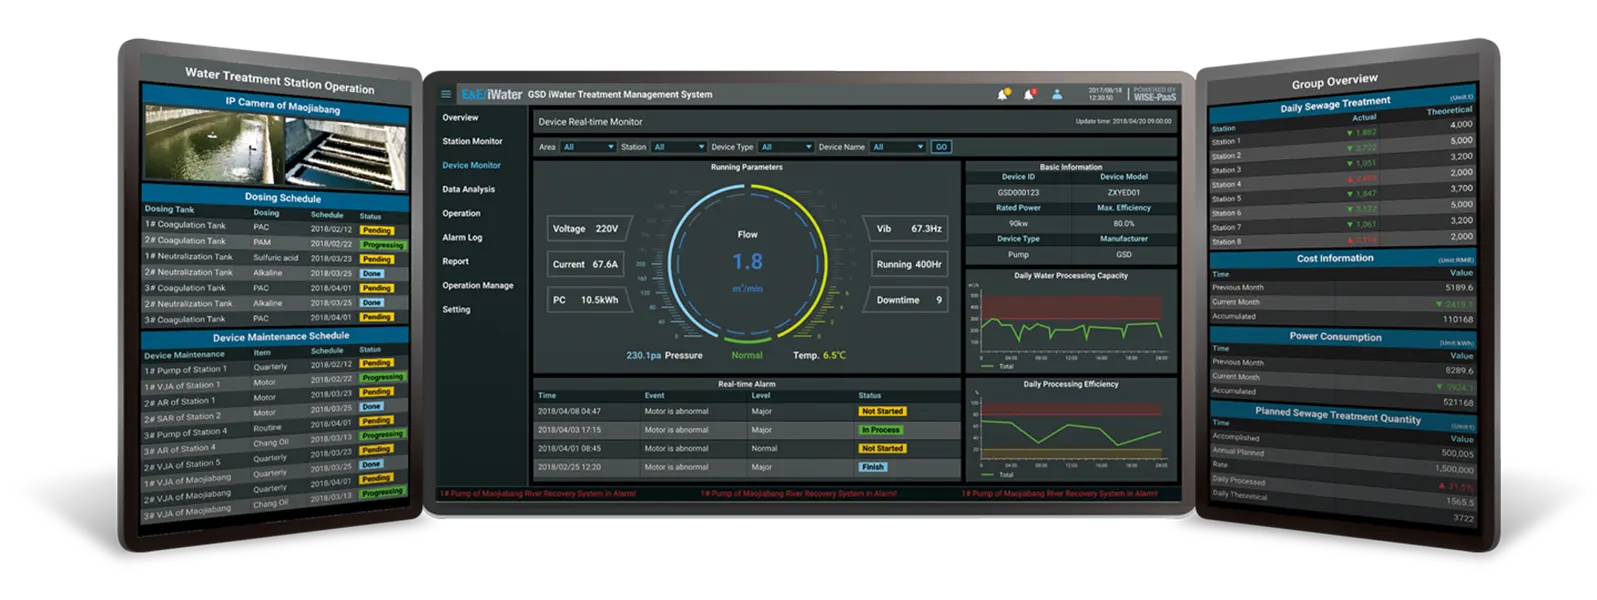Select Device Monitor in the sidebar

pos(472,166)
